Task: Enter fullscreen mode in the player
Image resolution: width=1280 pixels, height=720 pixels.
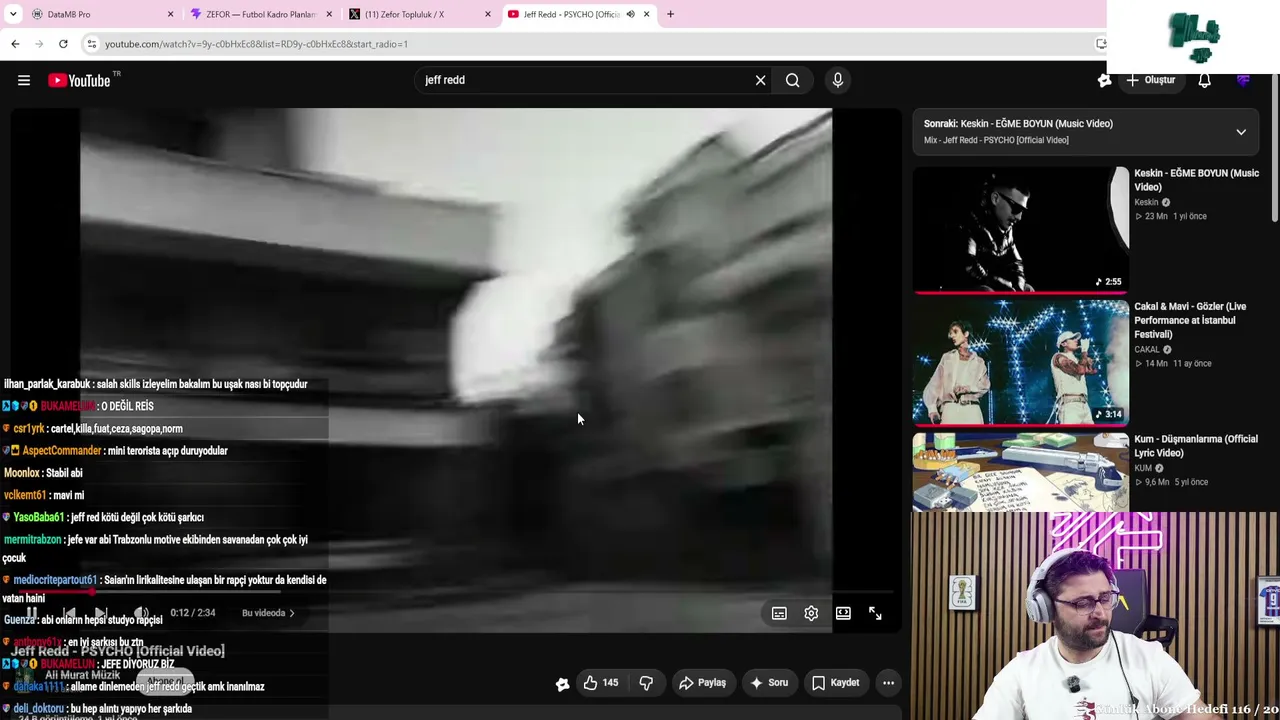Action: tap(875, 613)
